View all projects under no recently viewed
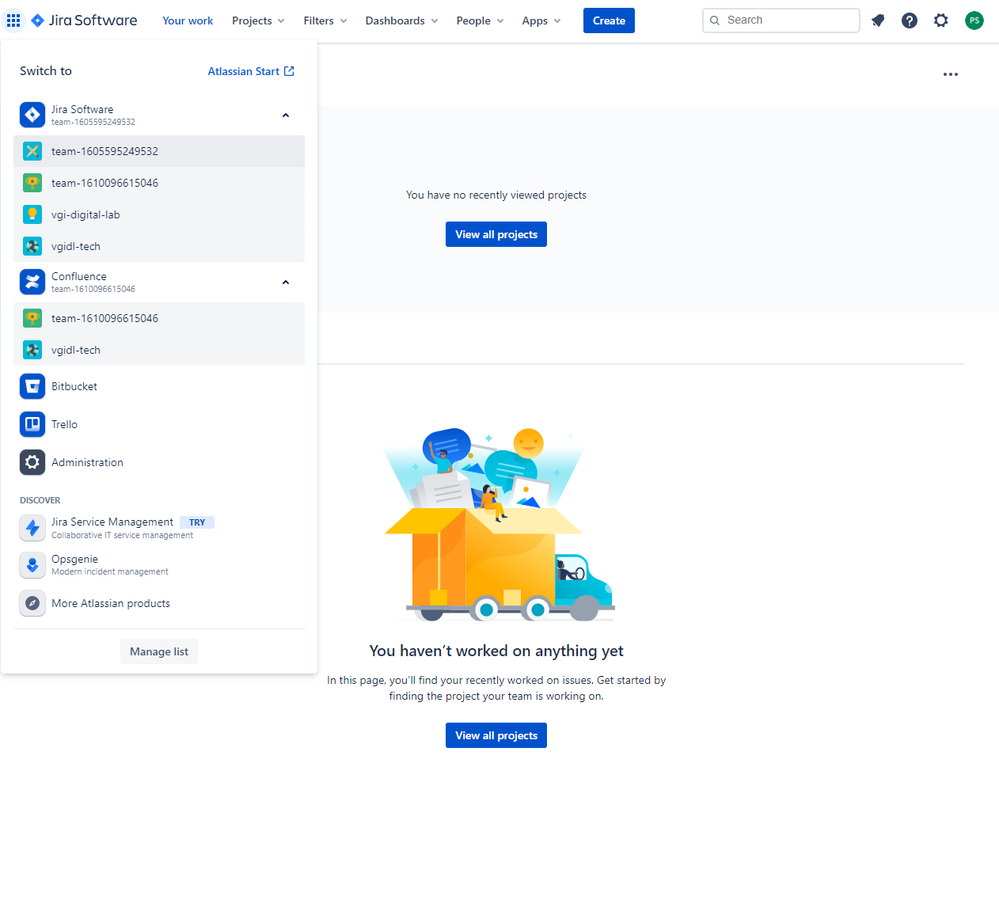 [x=496, y=234]
